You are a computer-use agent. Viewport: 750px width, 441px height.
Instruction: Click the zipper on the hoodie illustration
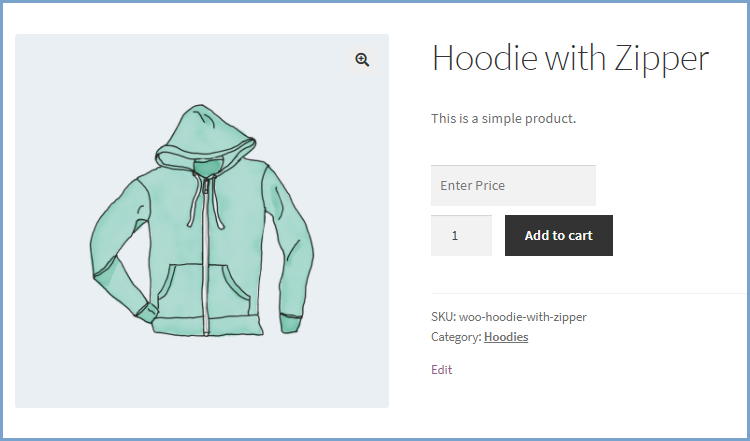[206, 258]
